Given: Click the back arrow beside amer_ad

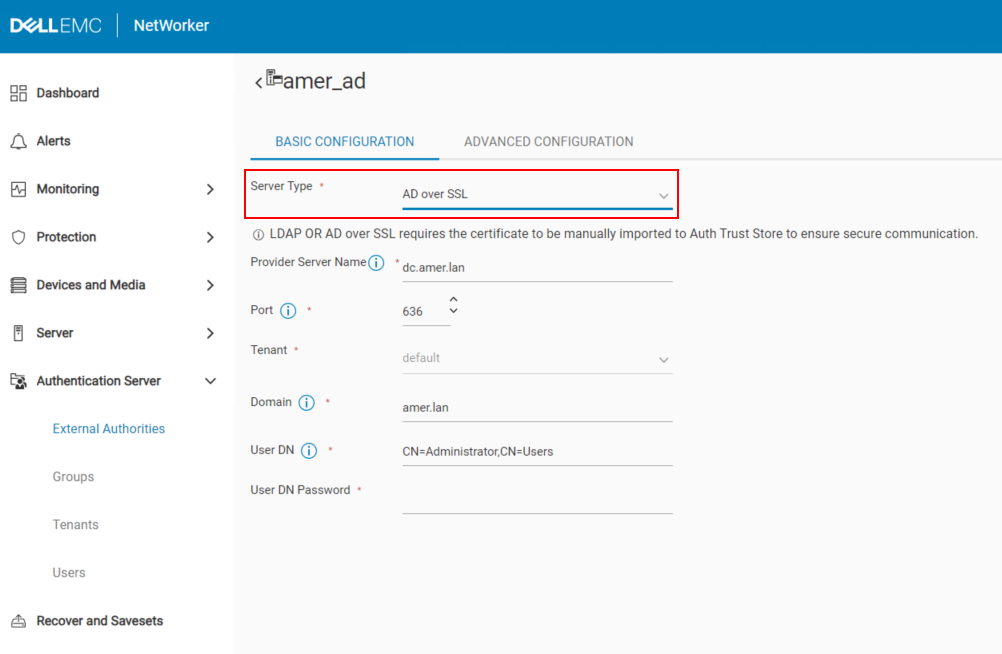Looking at the screenshot, I should tap(258, 83).
